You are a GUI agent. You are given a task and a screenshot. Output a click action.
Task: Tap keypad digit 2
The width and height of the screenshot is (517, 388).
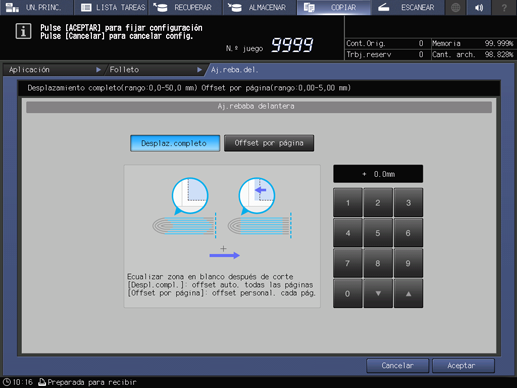click(x=378, y=203)
